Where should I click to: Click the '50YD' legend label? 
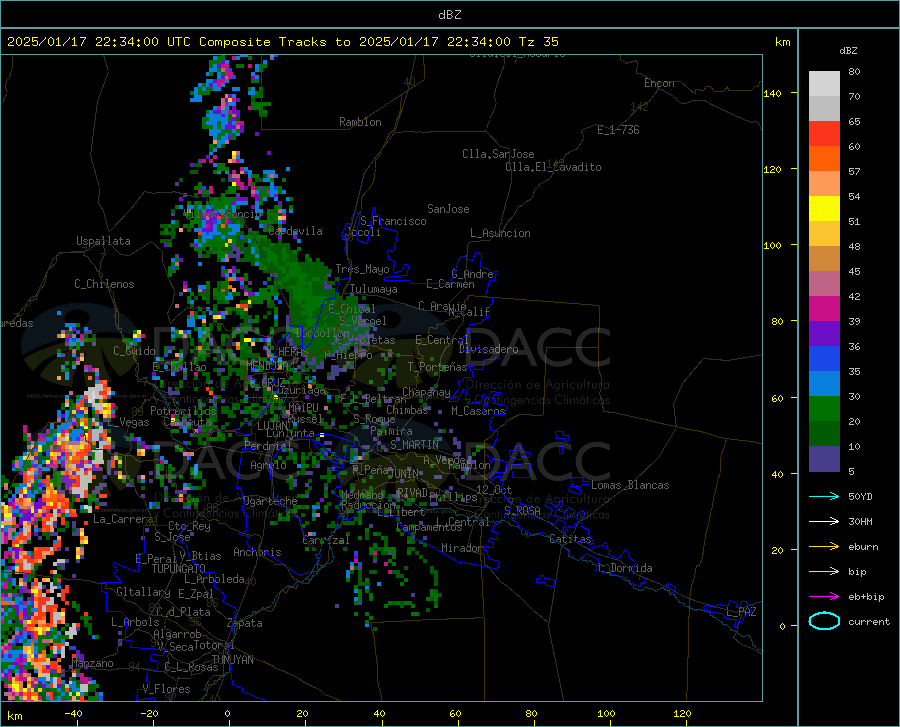click(860, 496)
